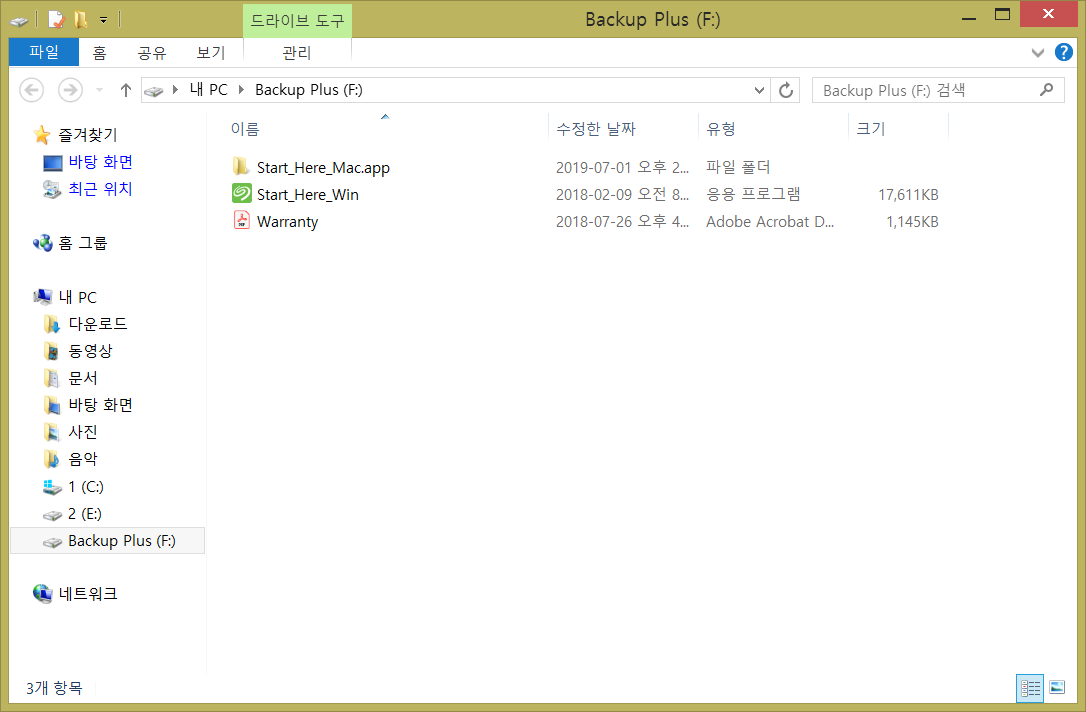Click the 홈 그룹 icon
Screen dimensions: 1086x712
(43, 243)
